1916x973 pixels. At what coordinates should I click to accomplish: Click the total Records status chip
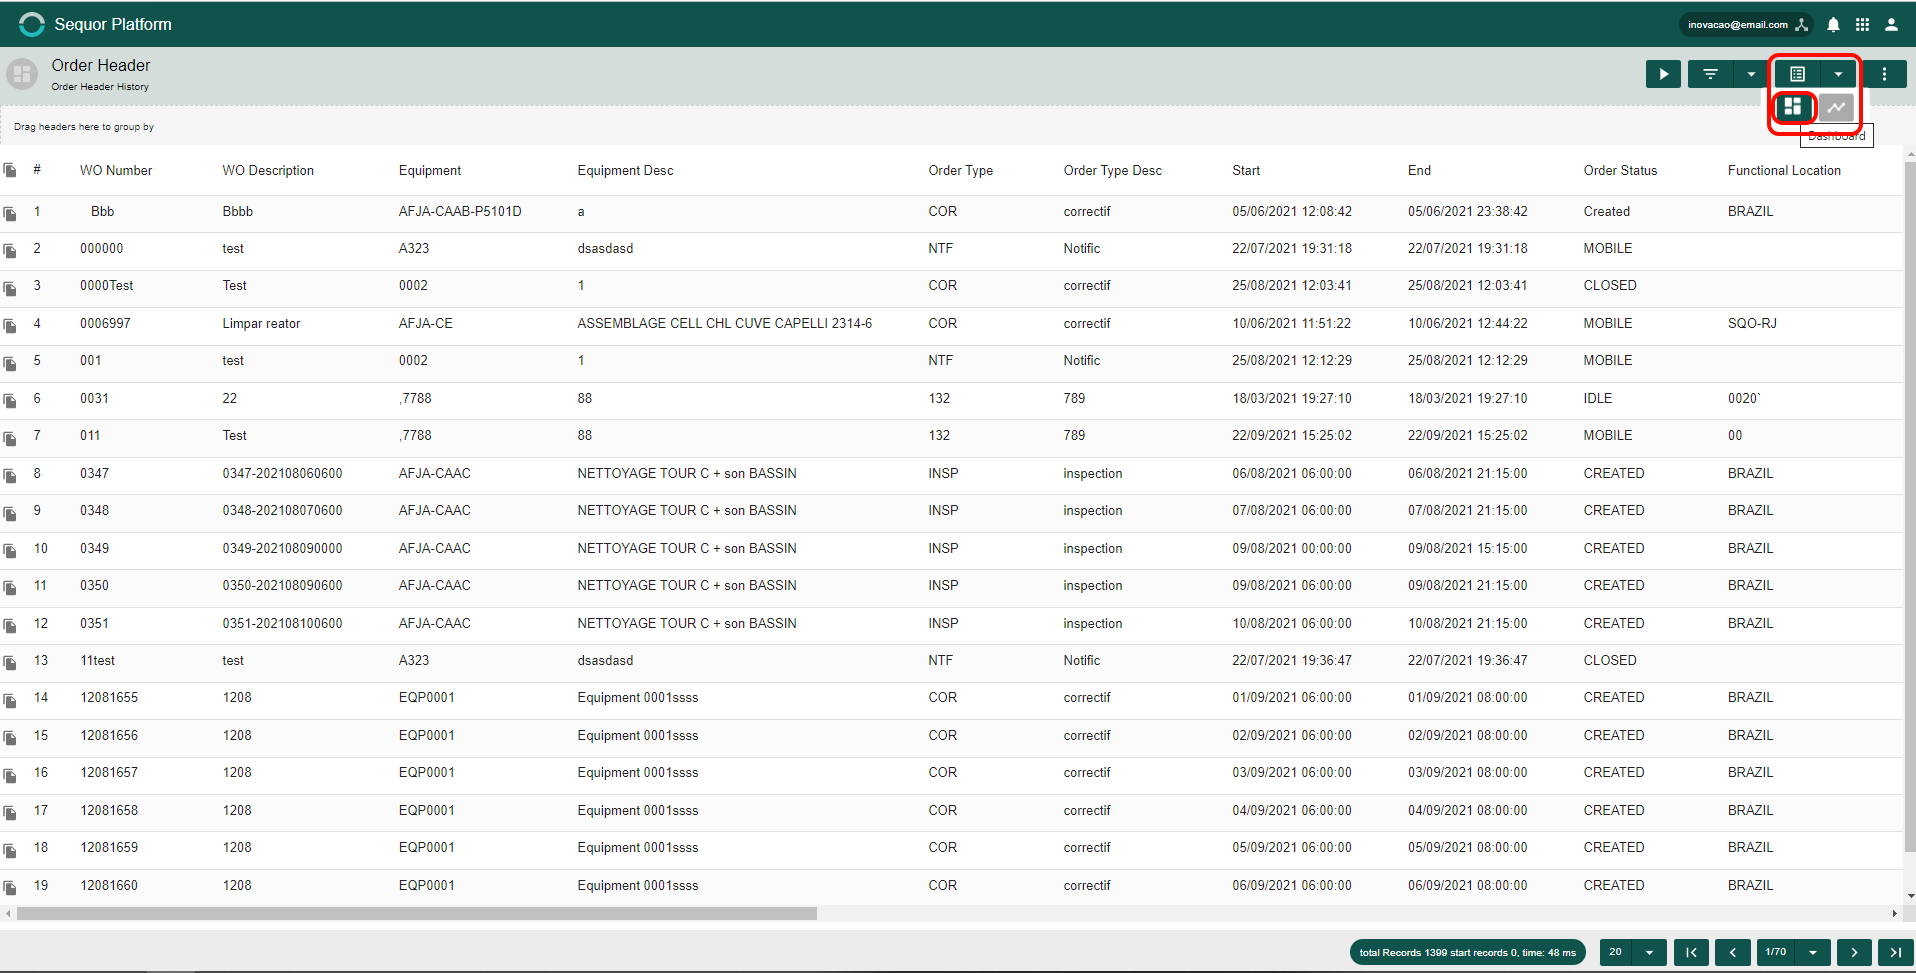click(1467, 953)
